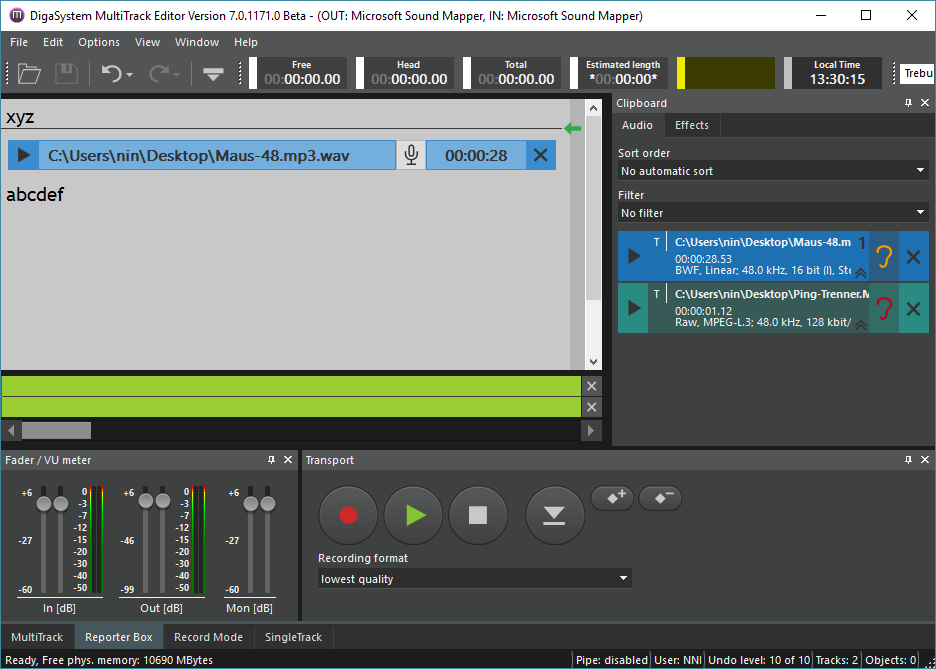The height and width of the screenshot is (669, 936).
Task: Open the Recording format dropdown
Action: [x=475, y=579]
